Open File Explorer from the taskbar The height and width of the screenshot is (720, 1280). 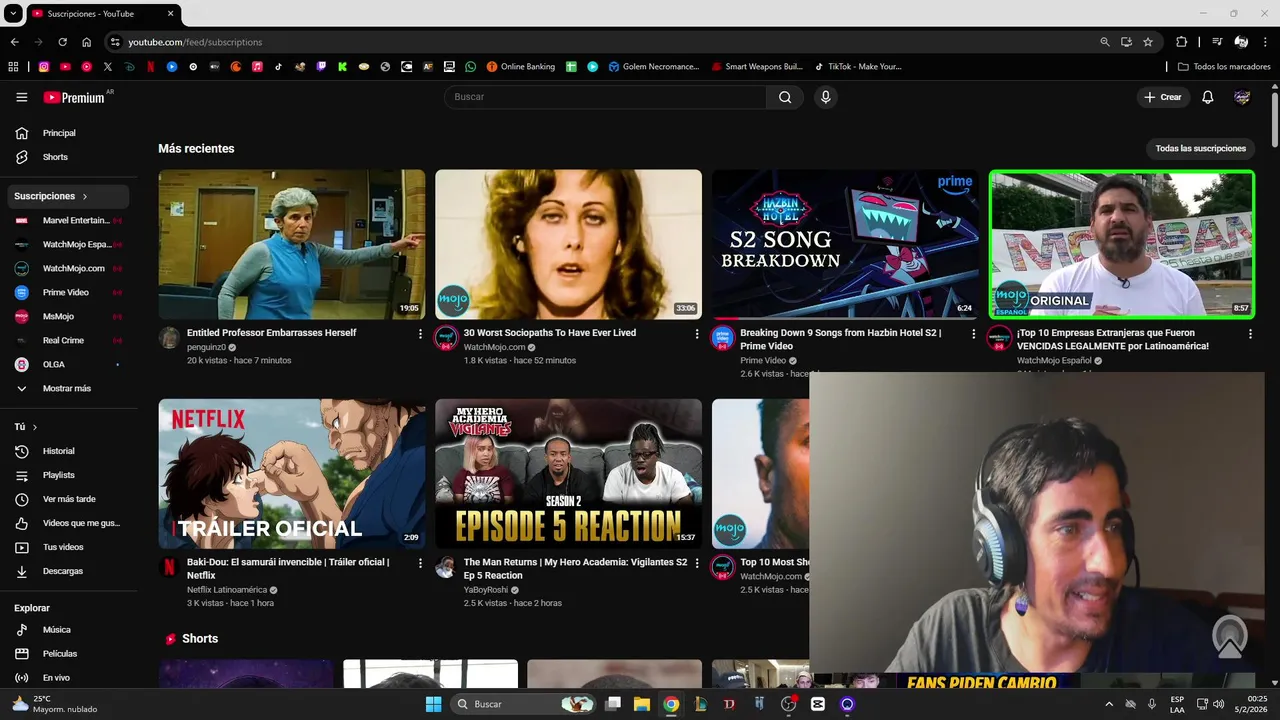click(x=642, y=704)
